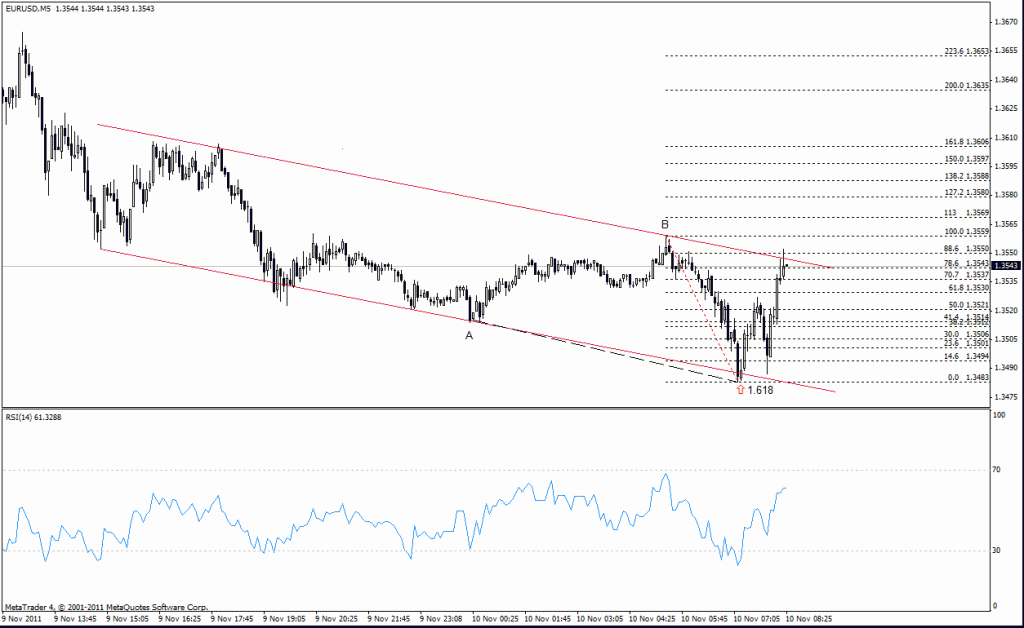Click the 10 Nov 08:25 time label

tap(808, 618)
